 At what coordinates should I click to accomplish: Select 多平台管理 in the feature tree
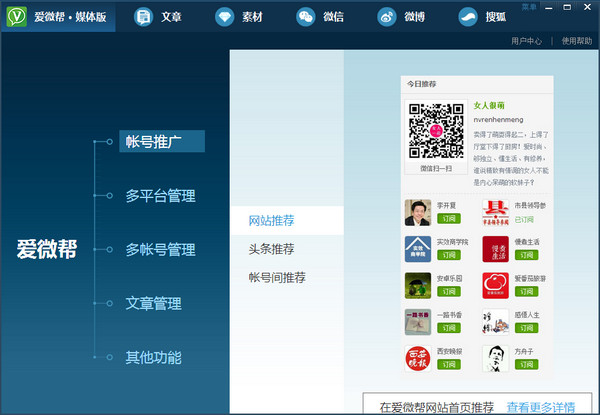pos(160,195)
